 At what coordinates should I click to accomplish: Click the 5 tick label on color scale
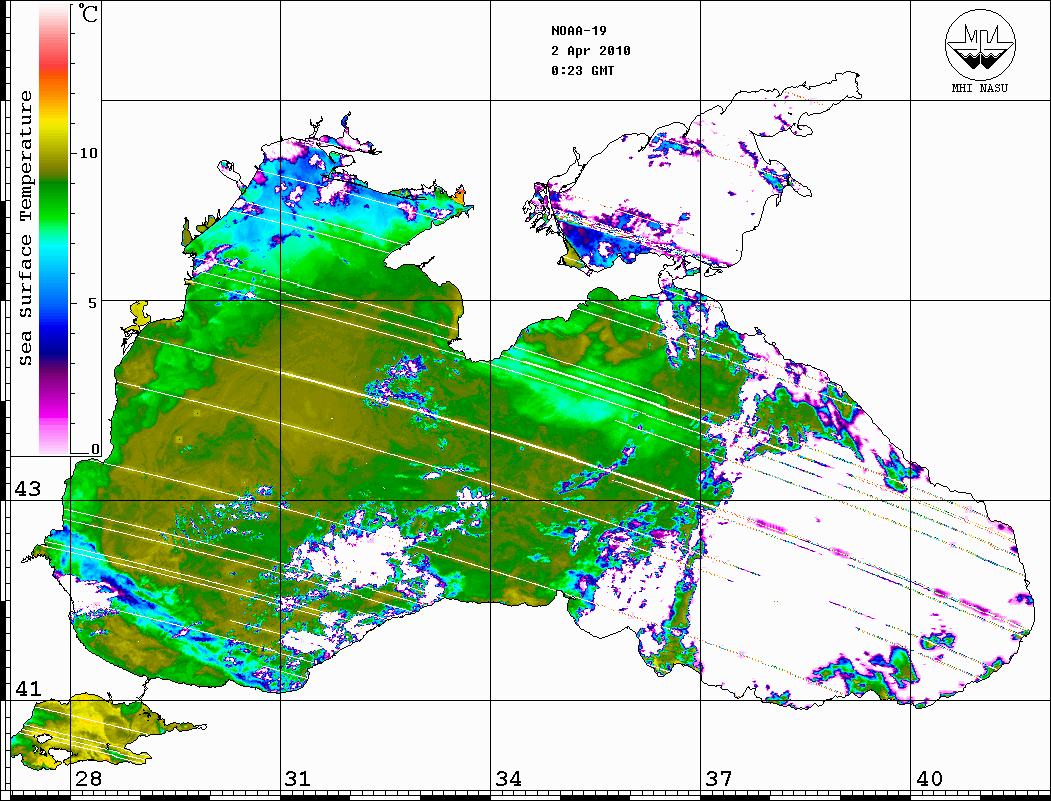93,303
